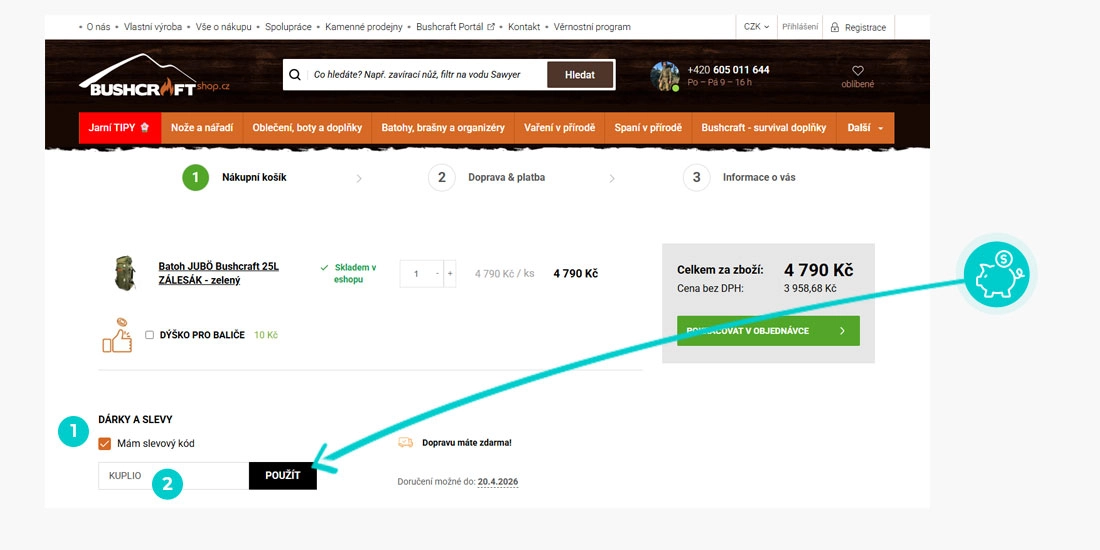
Task: Click the O nás link
Action: [98, 27]
